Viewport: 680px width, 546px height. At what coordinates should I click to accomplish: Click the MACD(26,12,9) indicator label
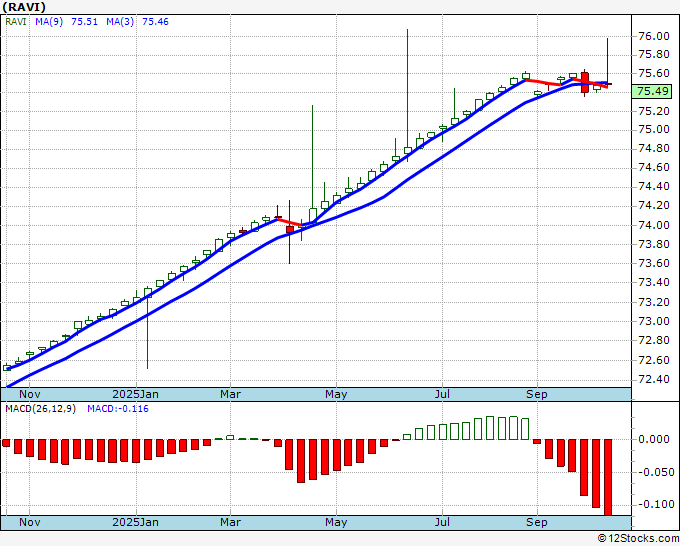pyautogui.click(x=40, y=409)
